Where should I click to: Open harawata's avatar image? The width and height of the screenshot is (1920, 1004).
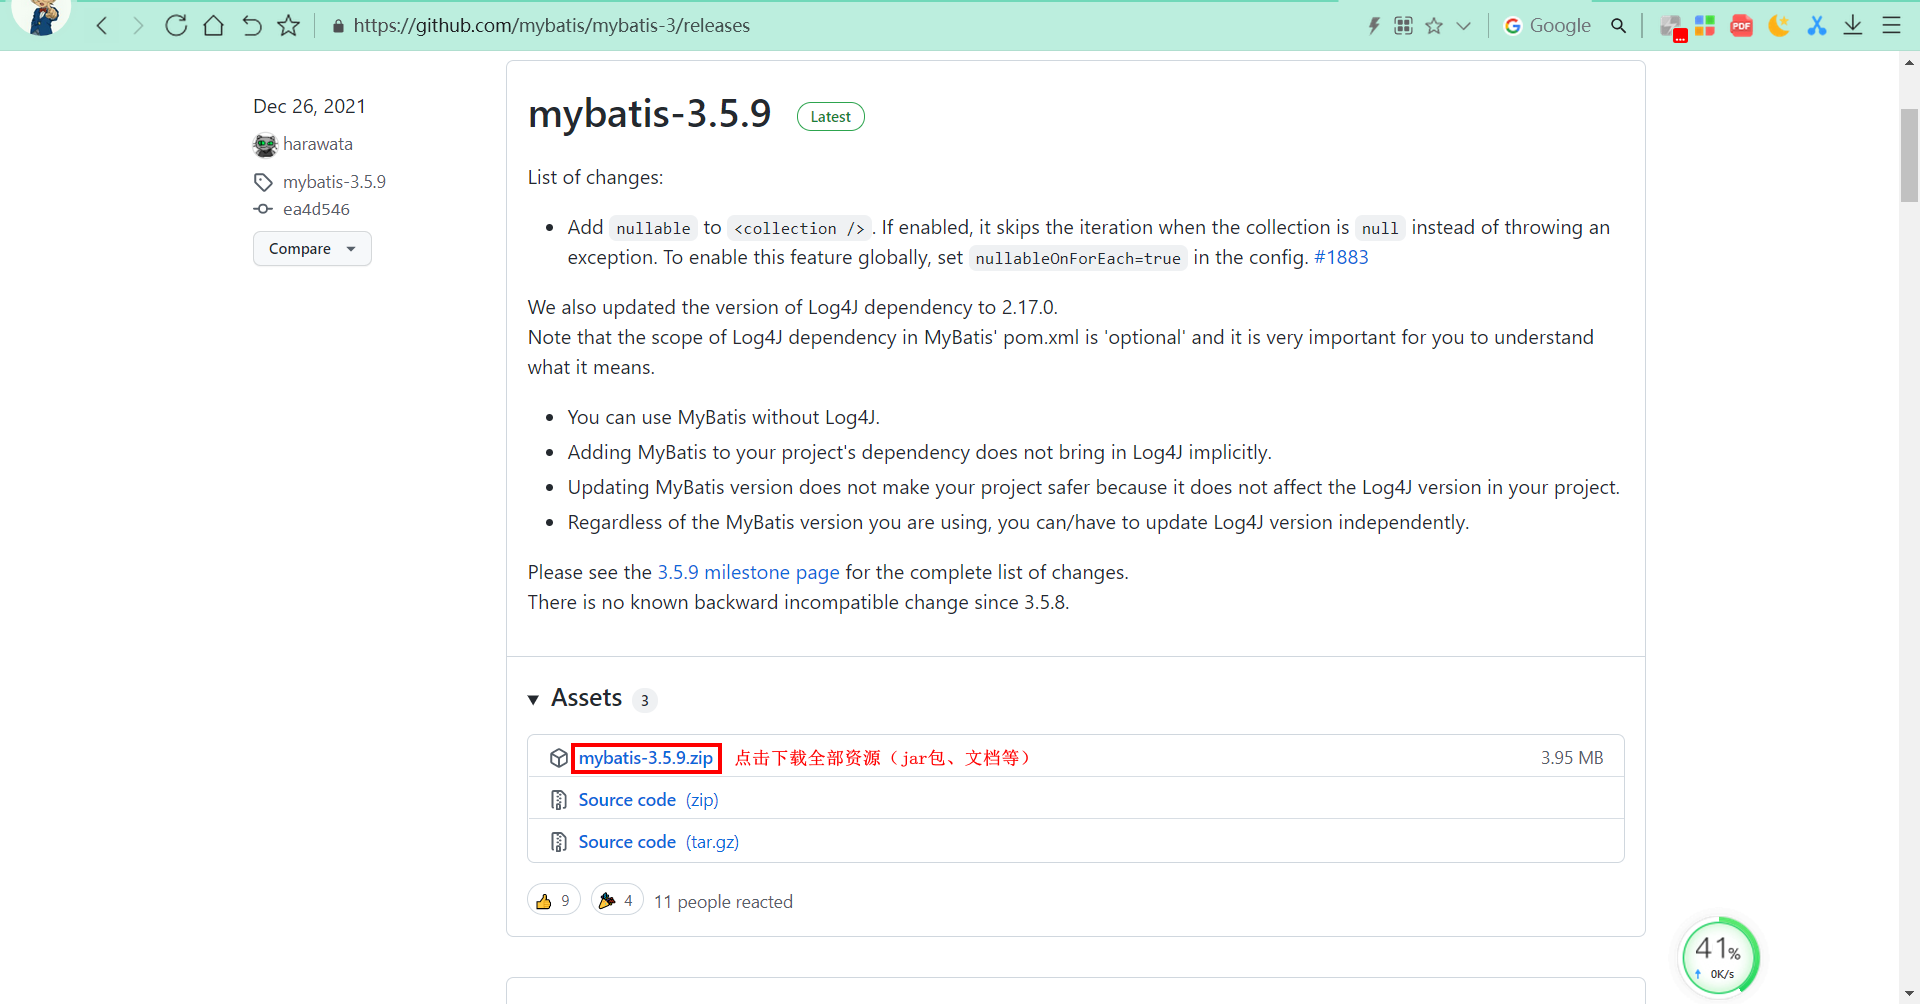click(x=265, y=145)
